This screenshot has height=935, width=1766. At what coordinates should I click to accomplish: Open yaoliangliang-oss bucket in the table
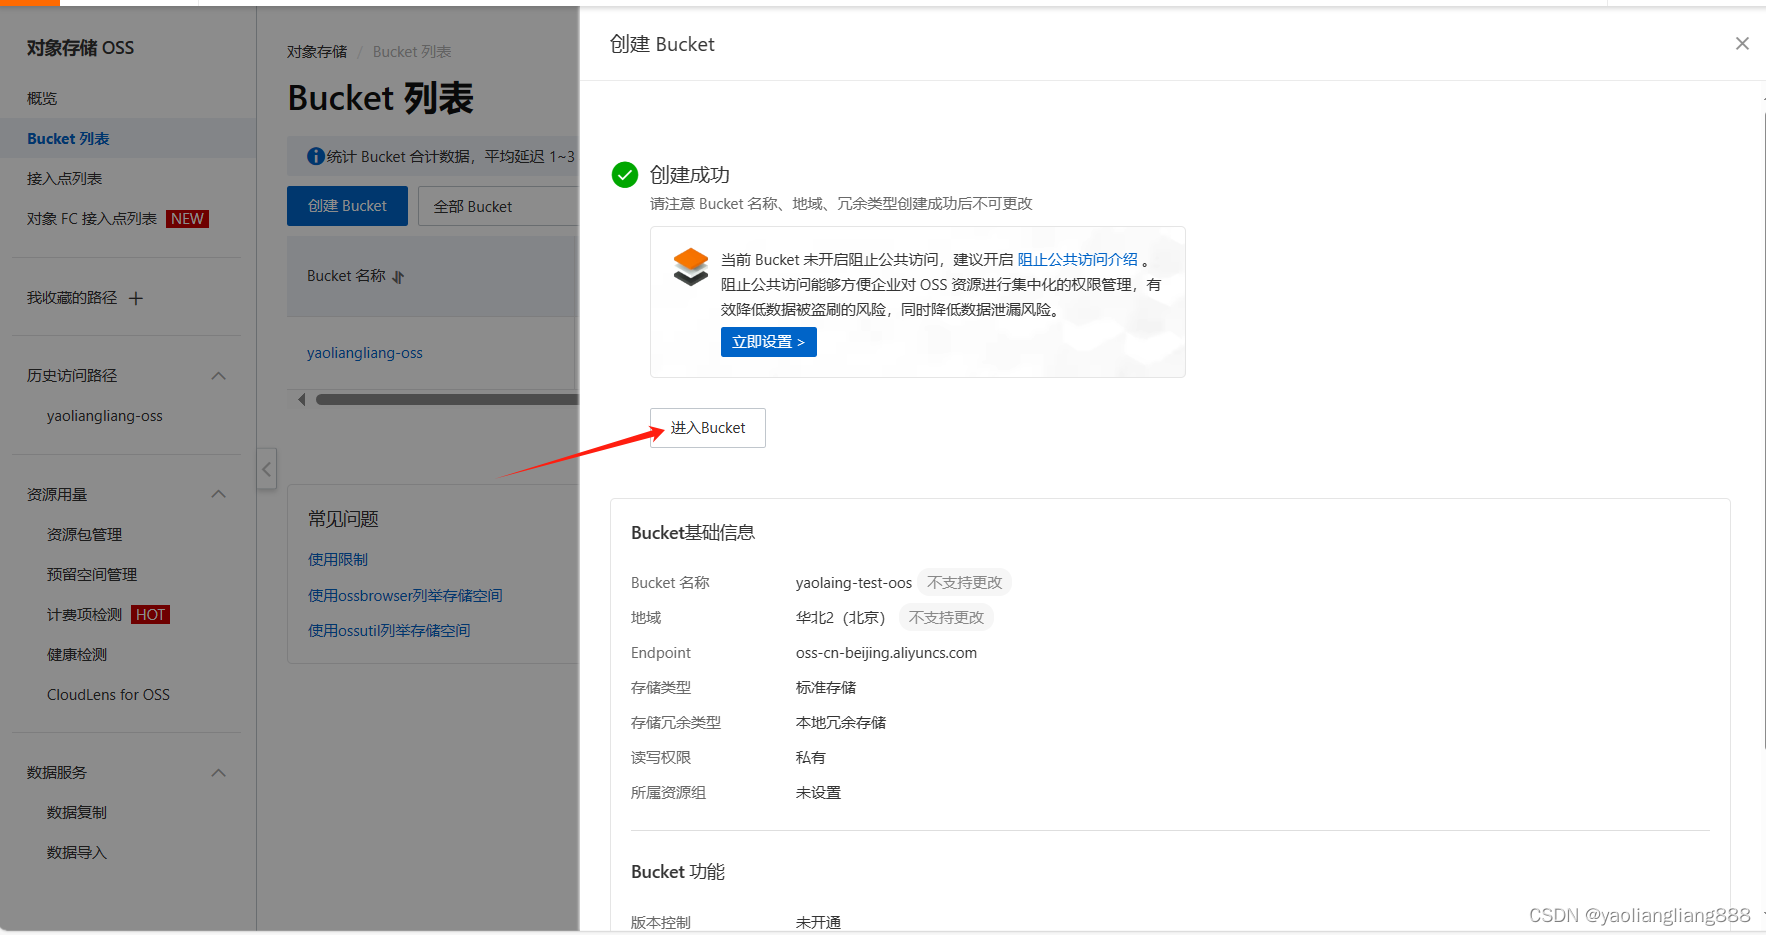[365, 353]
